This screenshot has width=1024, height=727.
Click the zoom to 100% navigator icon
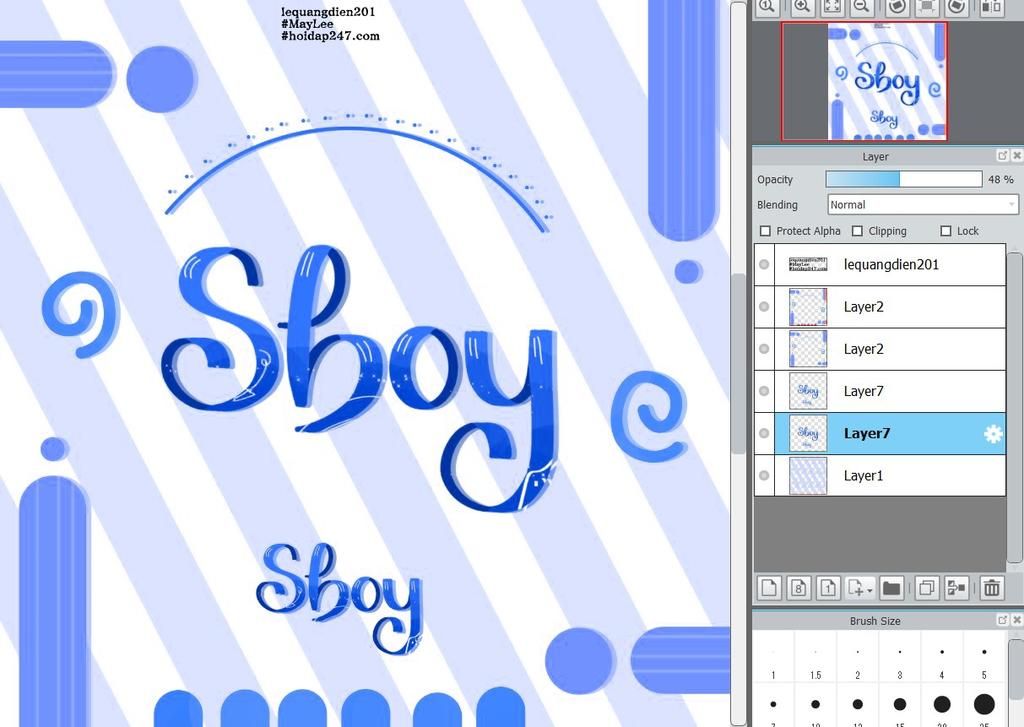click(x=767, y=7)
